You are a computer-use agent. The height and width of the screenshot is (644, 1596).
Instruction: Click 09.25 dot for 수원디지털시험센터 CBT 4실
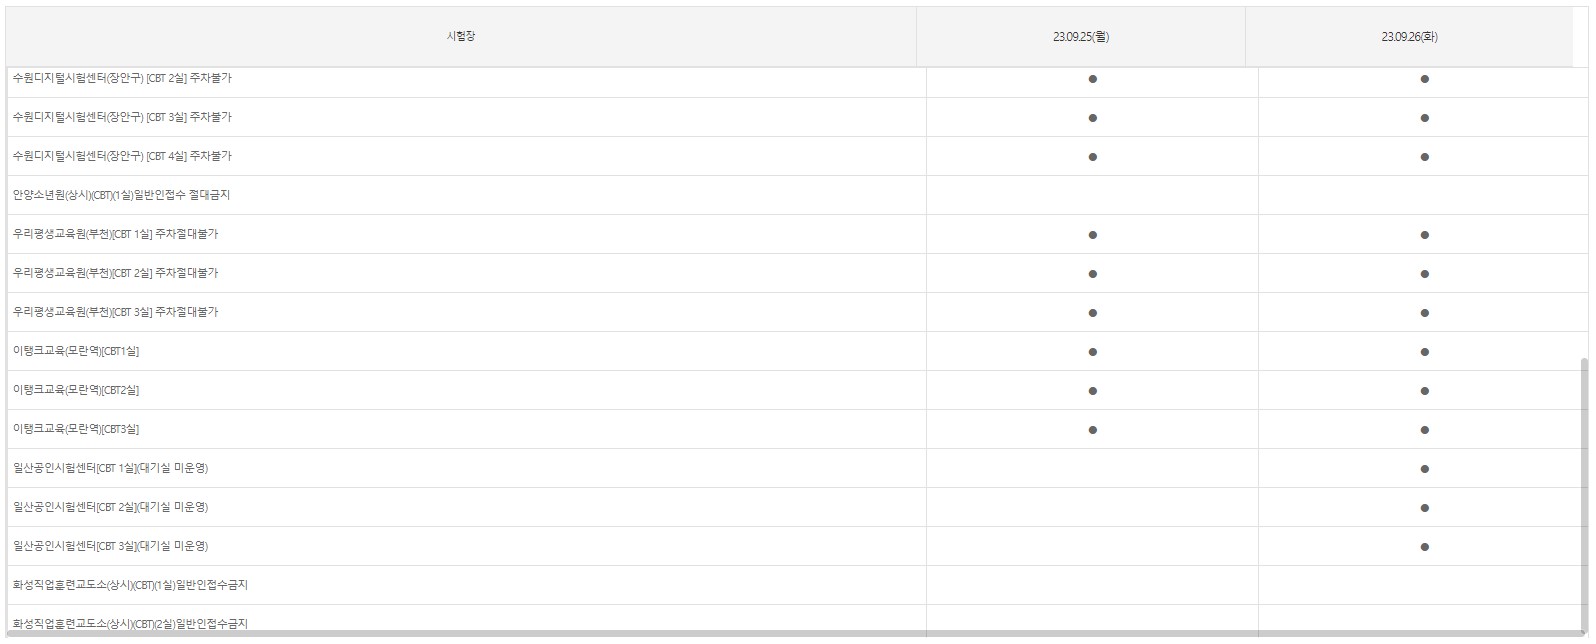point(1092,157)
